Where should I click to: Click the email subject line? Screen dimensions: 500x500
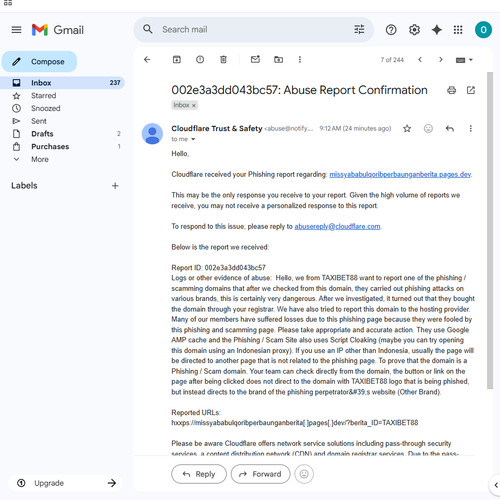(x=299, y=90)
